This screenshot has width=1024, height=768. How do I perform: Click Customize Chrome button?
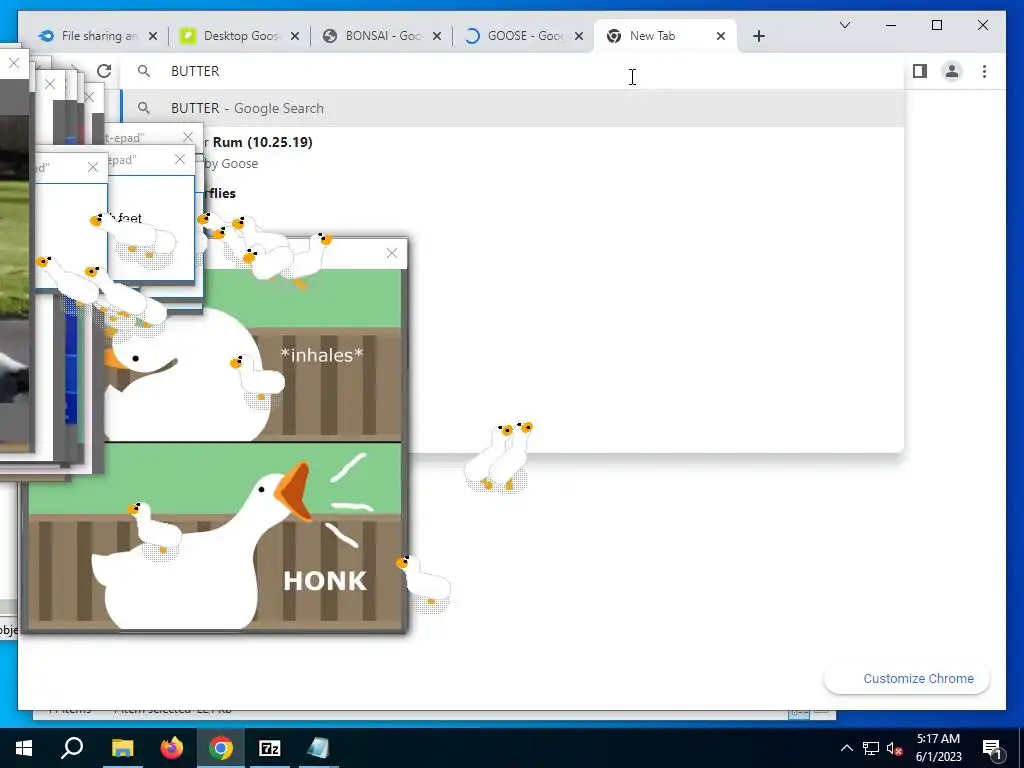coord(907,679)
